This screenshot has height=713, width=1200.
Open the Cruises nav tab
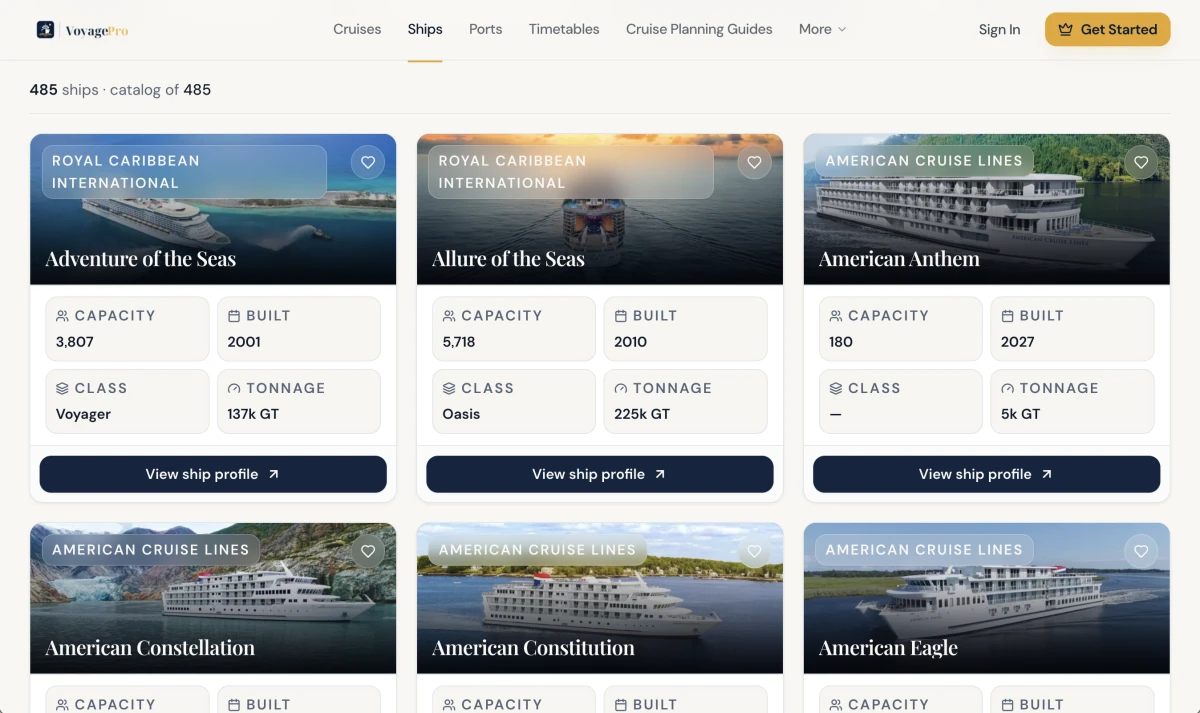point(357,29)
